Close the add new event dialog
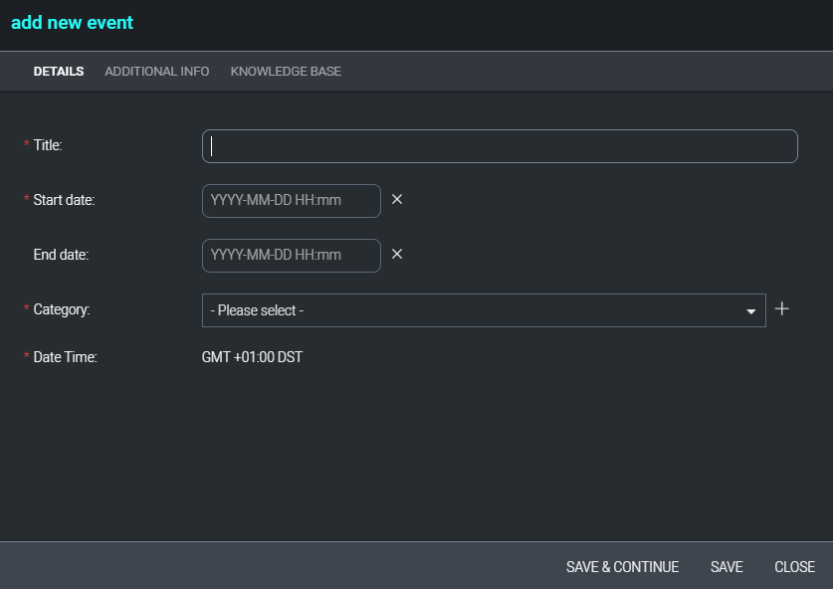 point(794,567)
